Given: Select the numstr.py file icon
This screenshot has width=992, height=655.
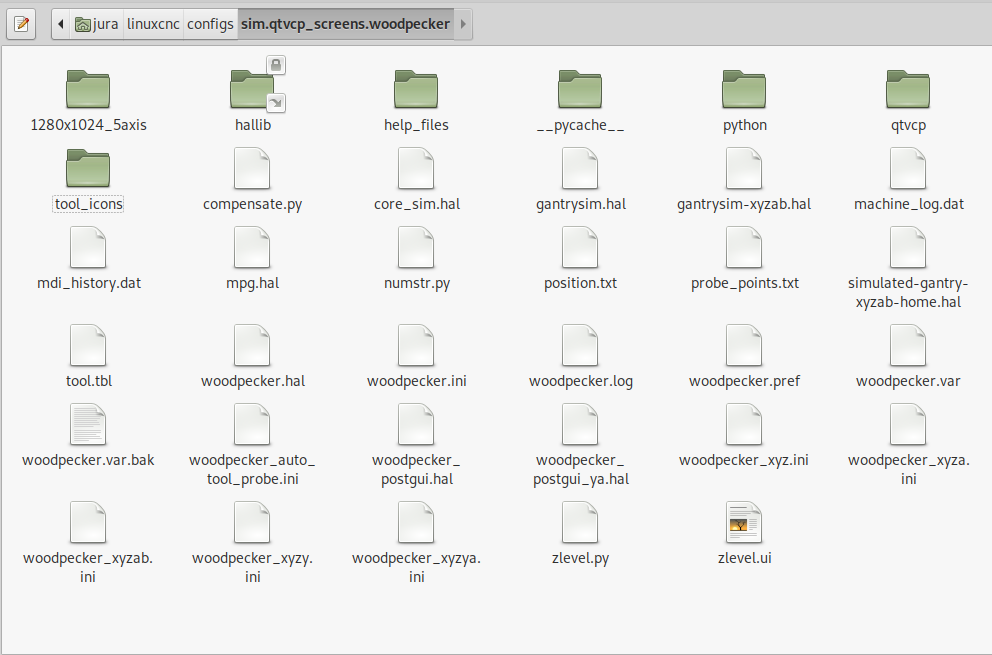Looking at the screenshot, I should click(x=416, y=247).
